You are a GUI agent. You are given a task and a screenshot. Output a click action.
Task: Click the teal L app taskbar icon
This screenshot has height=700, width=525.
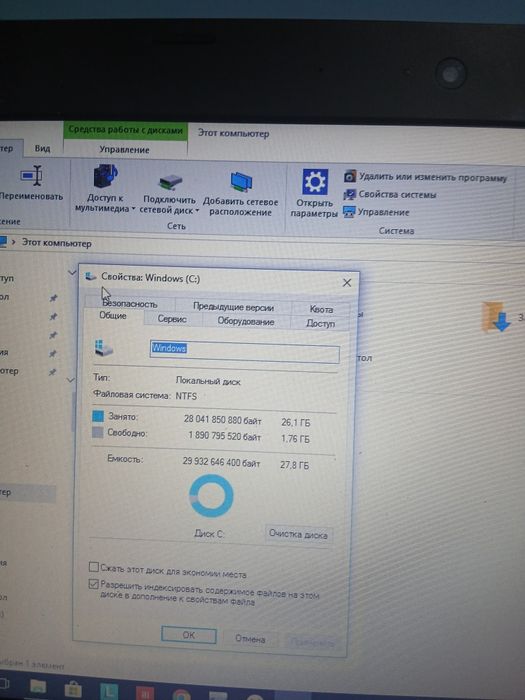tap(109, 692)
